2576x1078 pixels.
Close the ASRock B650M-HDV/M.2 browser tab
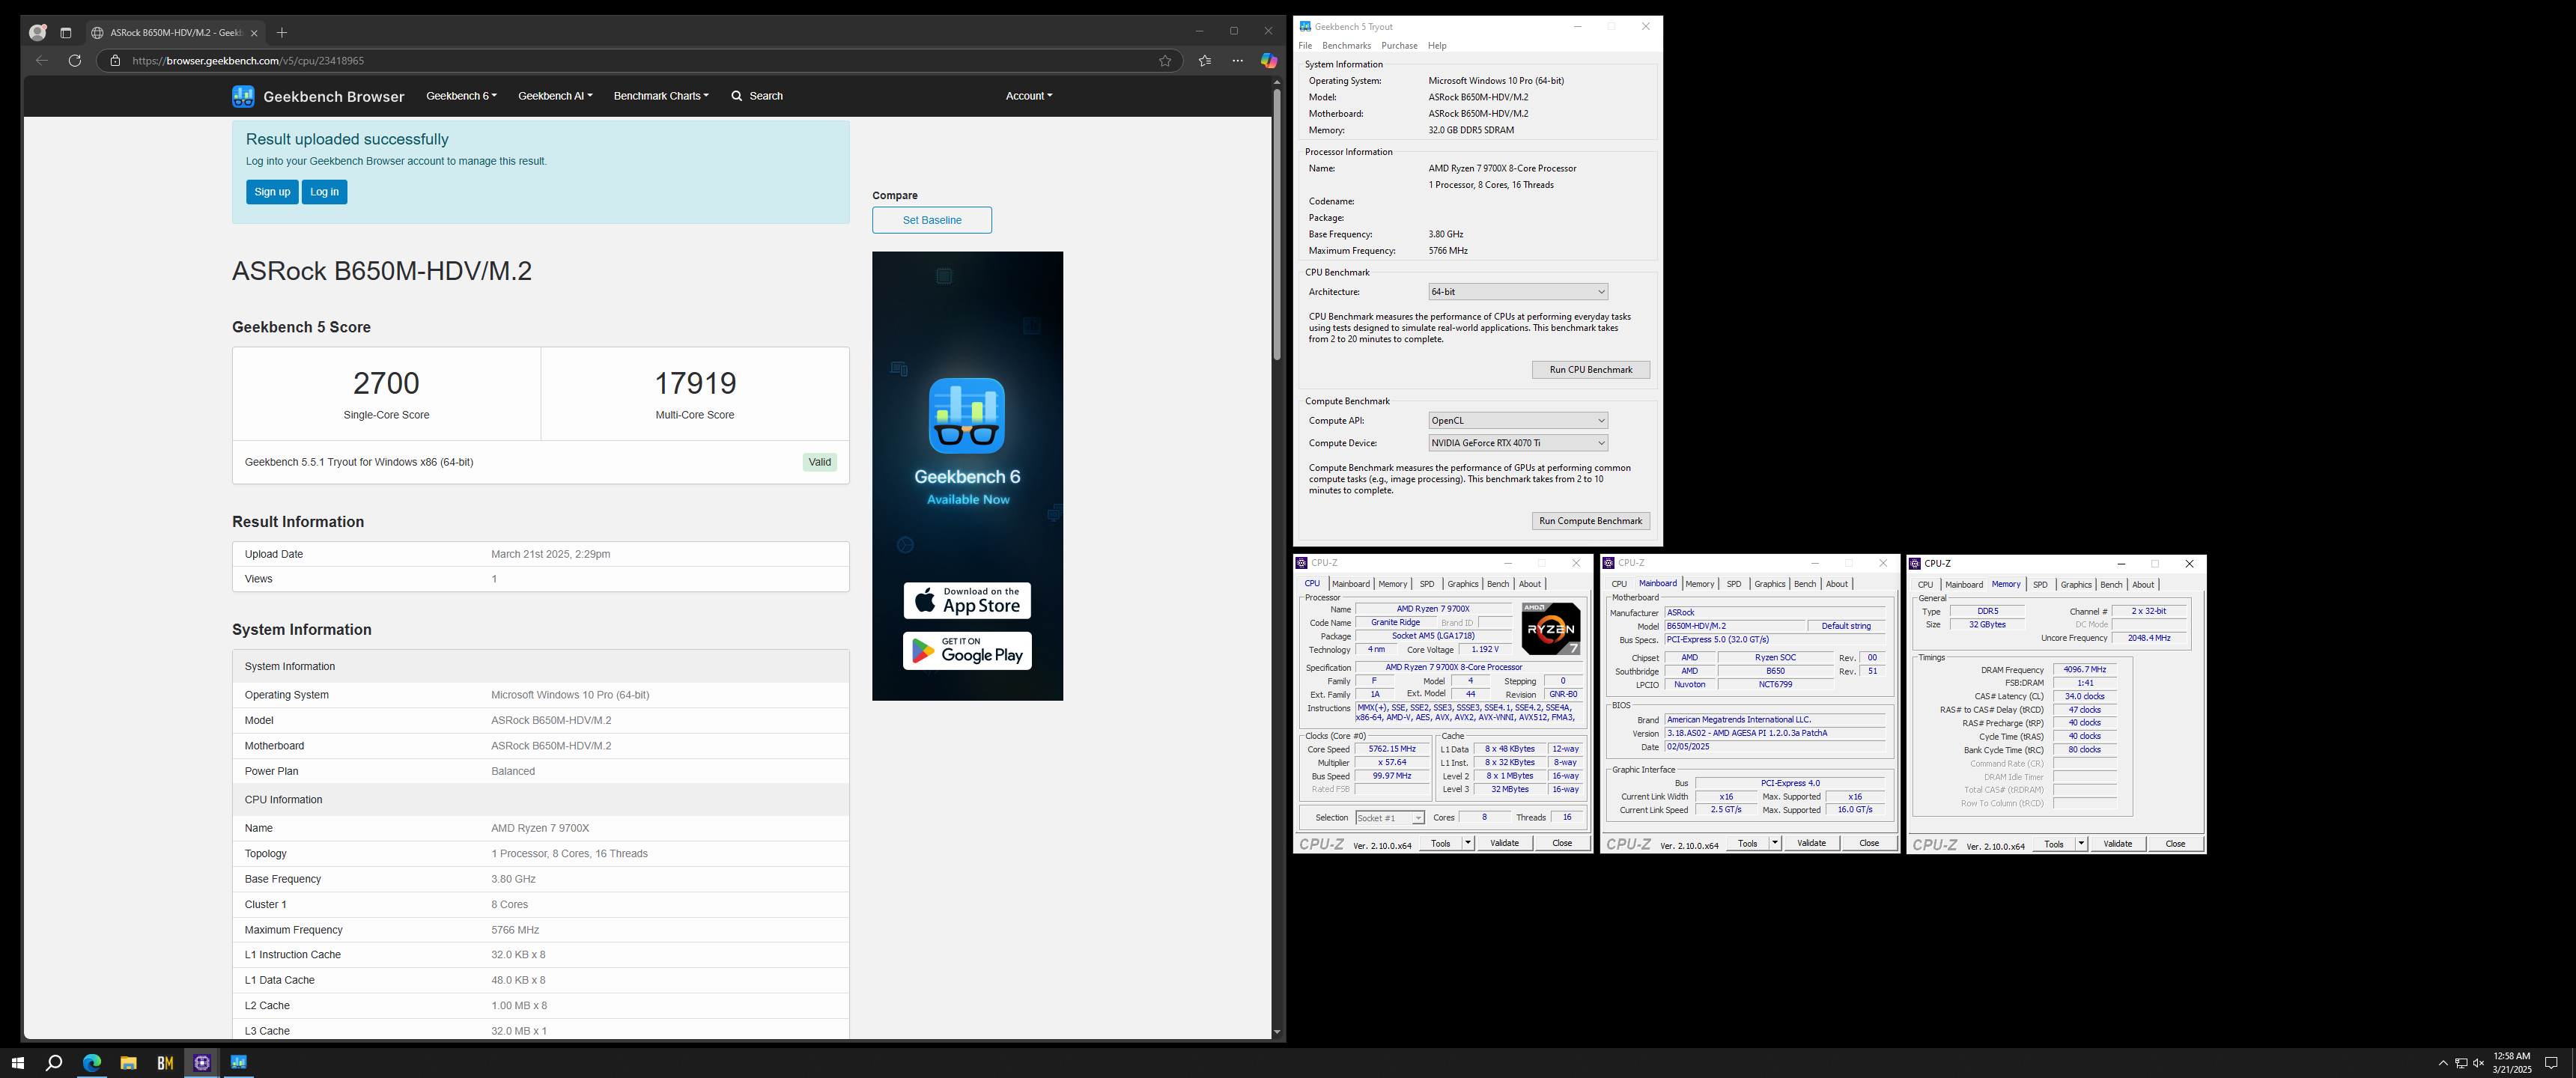coord(254,33)
